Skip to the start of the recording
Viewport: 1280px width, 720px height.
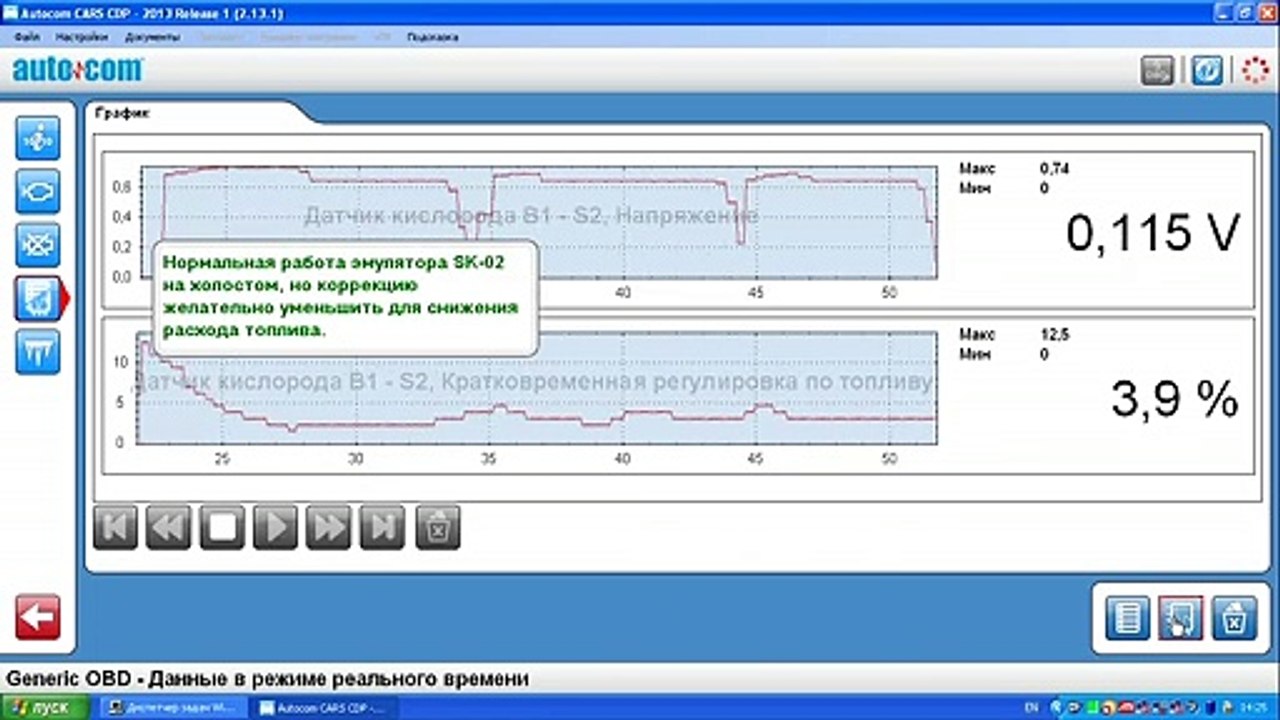pos(115,527)
